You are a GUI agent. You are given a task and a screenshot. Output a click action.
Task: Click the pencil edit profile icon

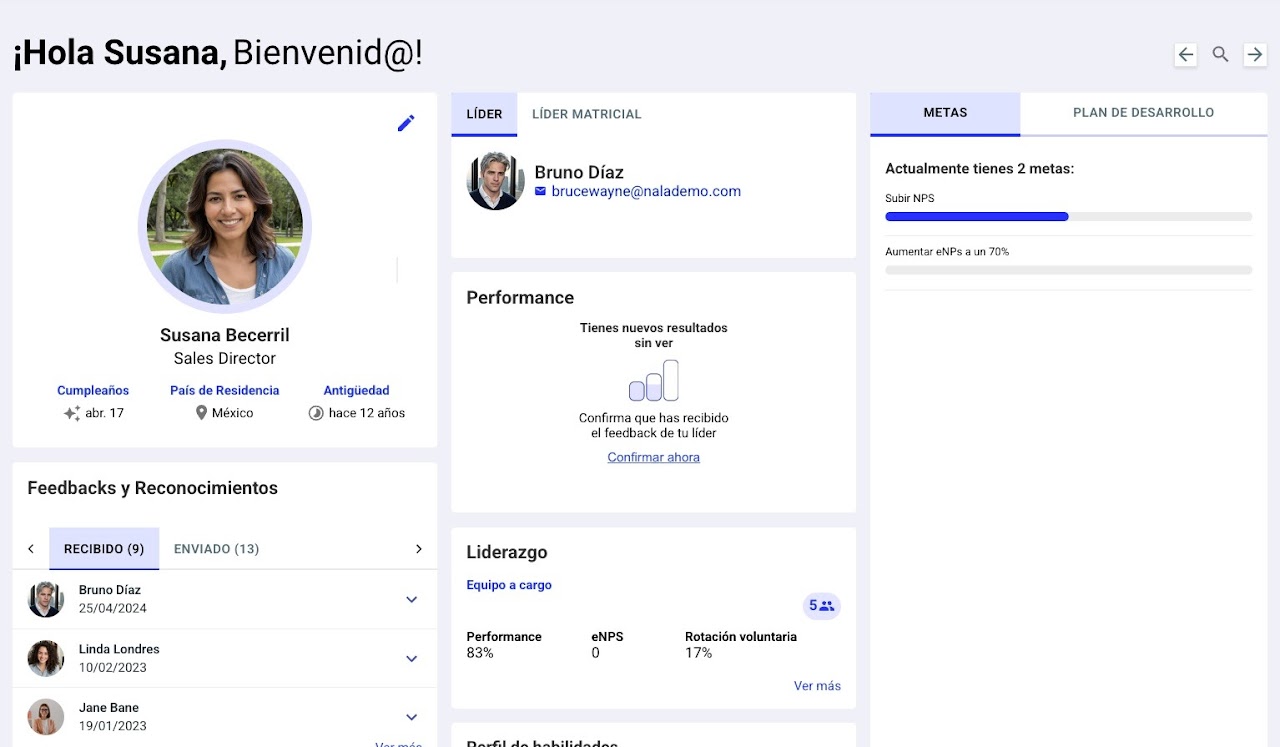point(406,123)
